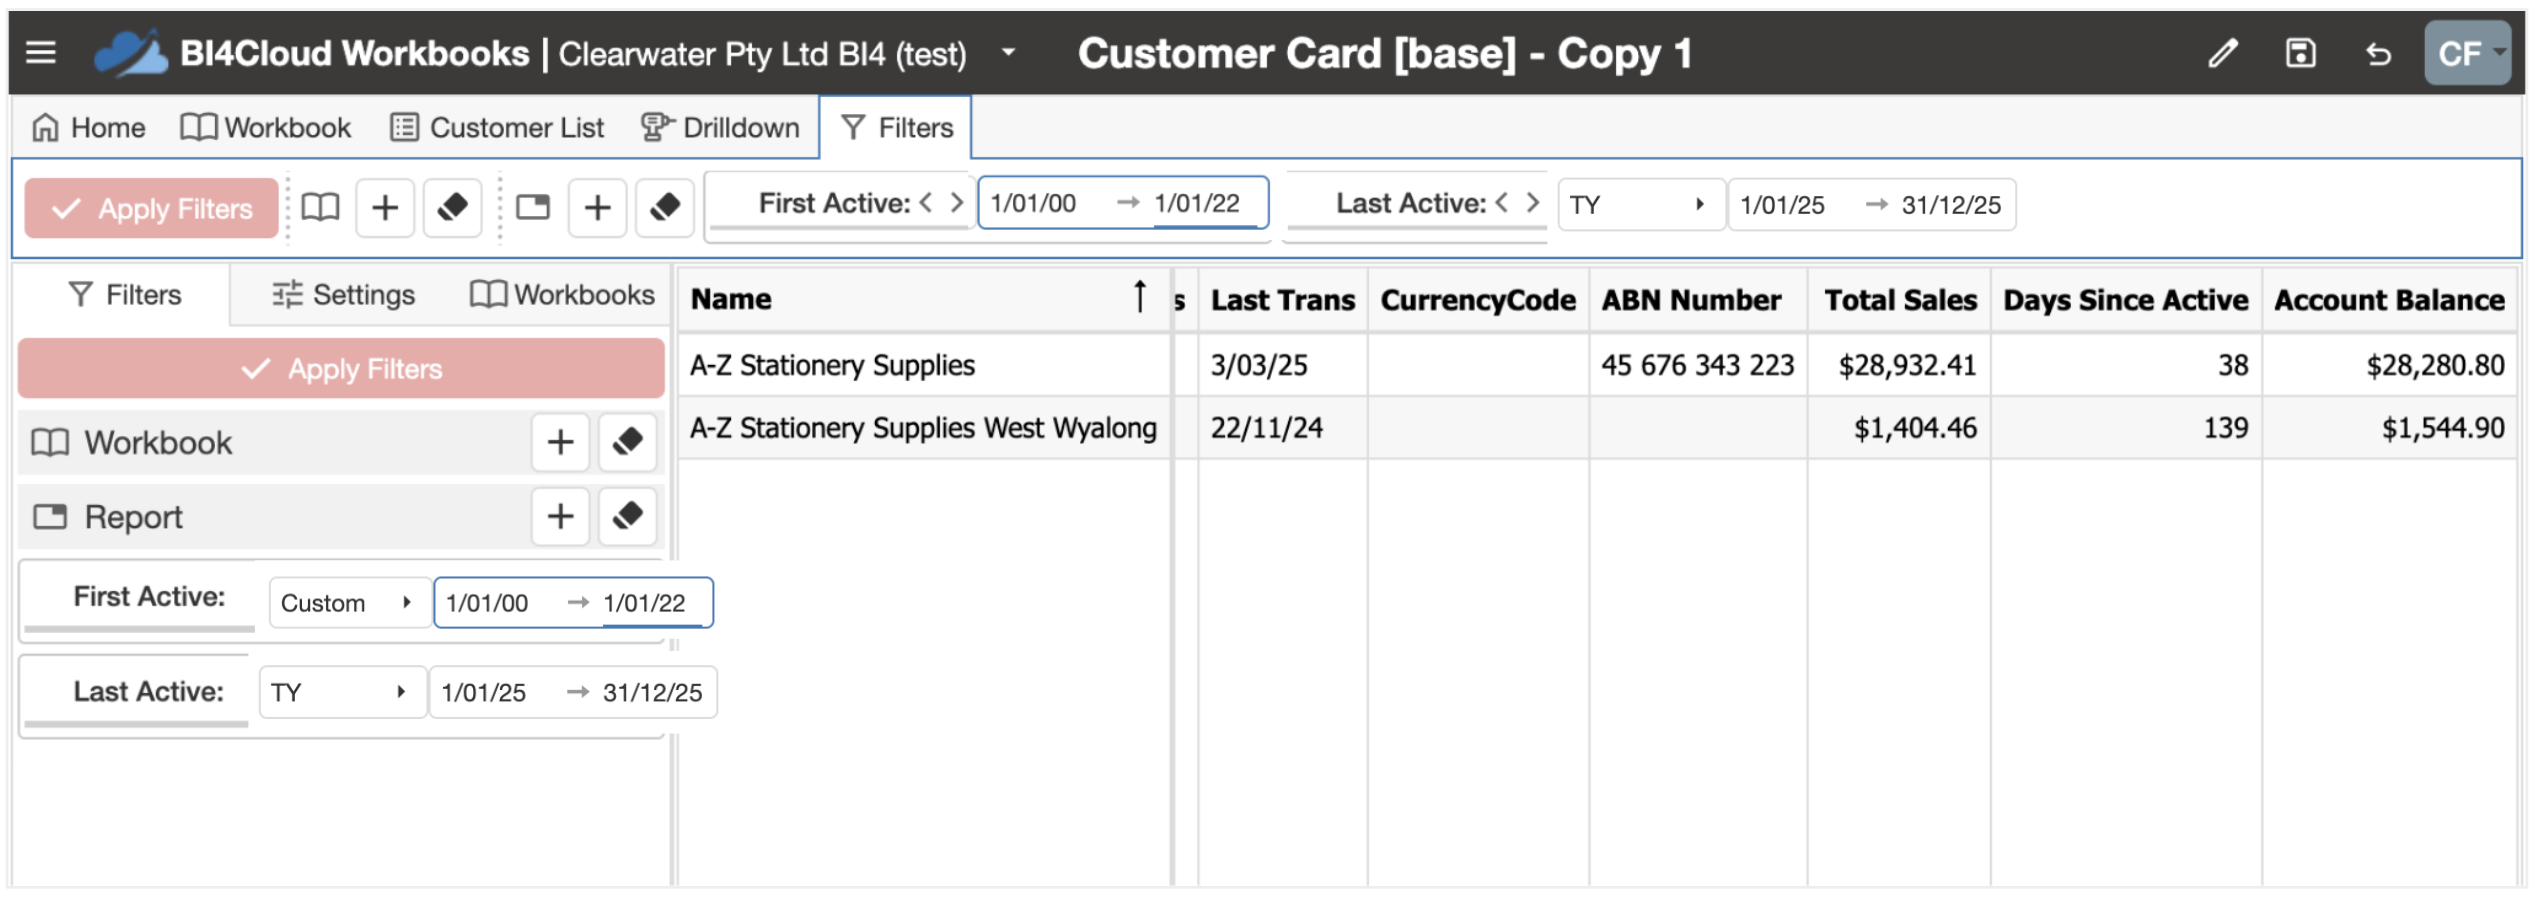Viewport: 2538px width, 900px height.
Task: Open the hamburger main menu
Action: pyautogui.click(x=41, y=52)
